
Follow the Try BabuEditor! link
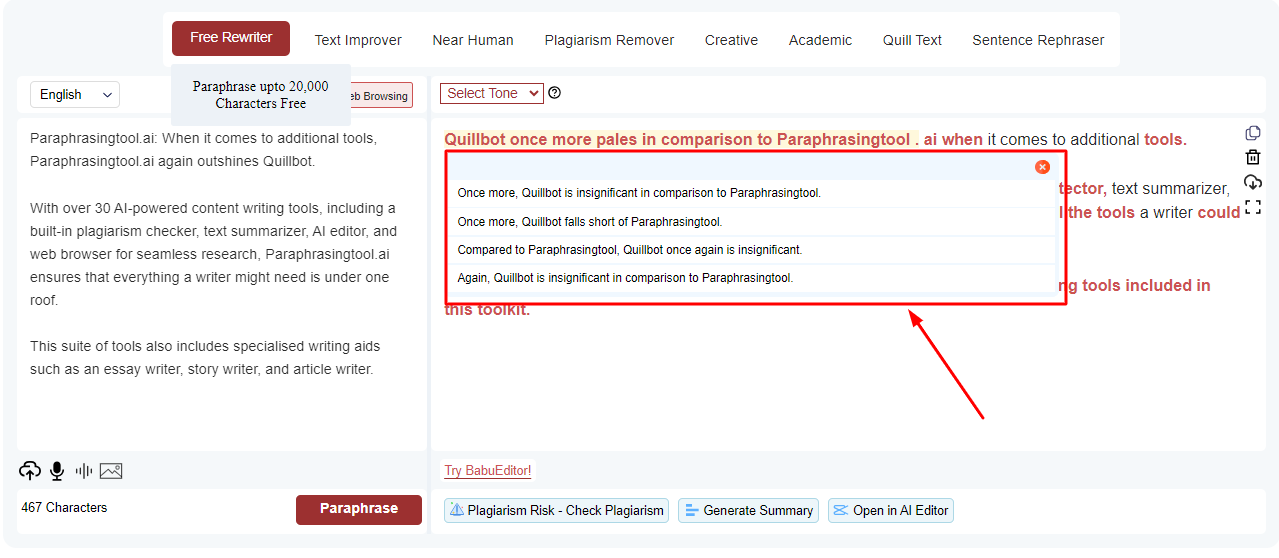[x=488, y=471]
